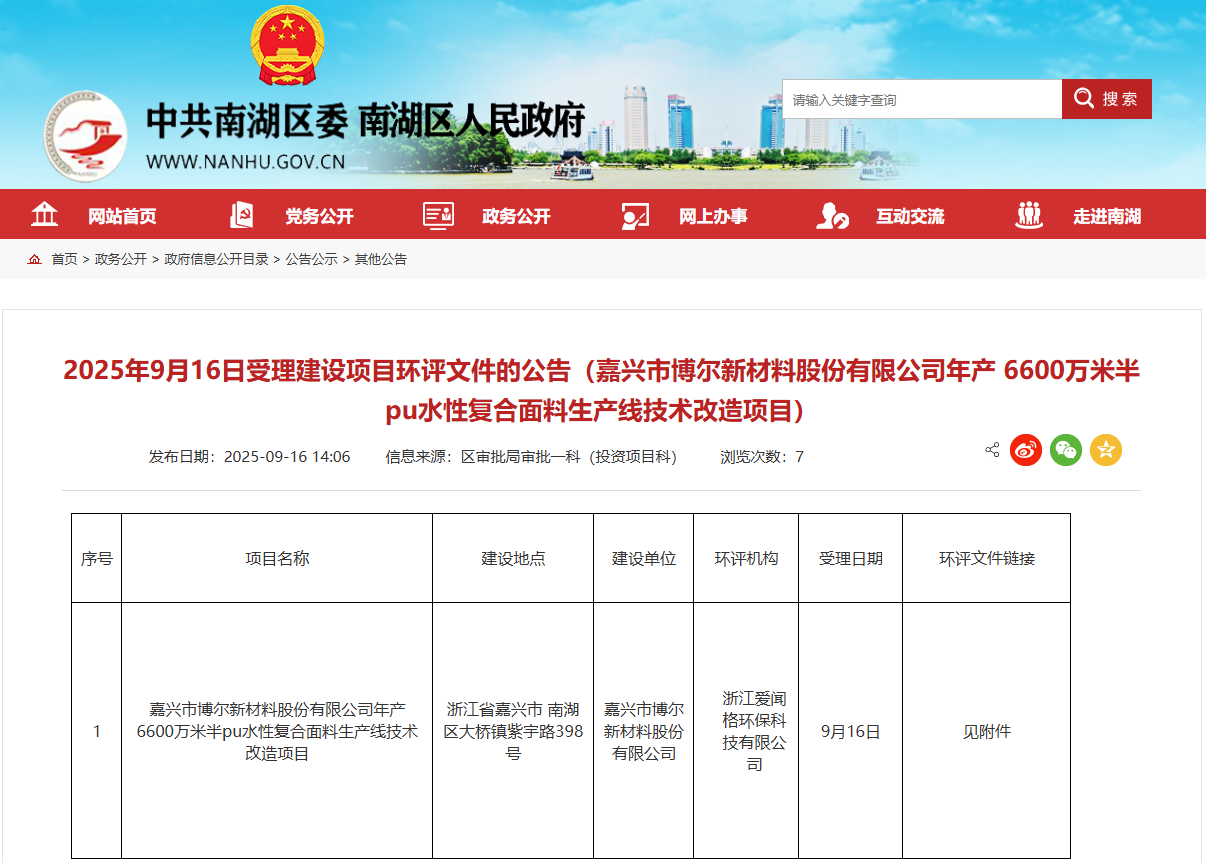
Task: Click the share icon
Action: coord(992,450)
